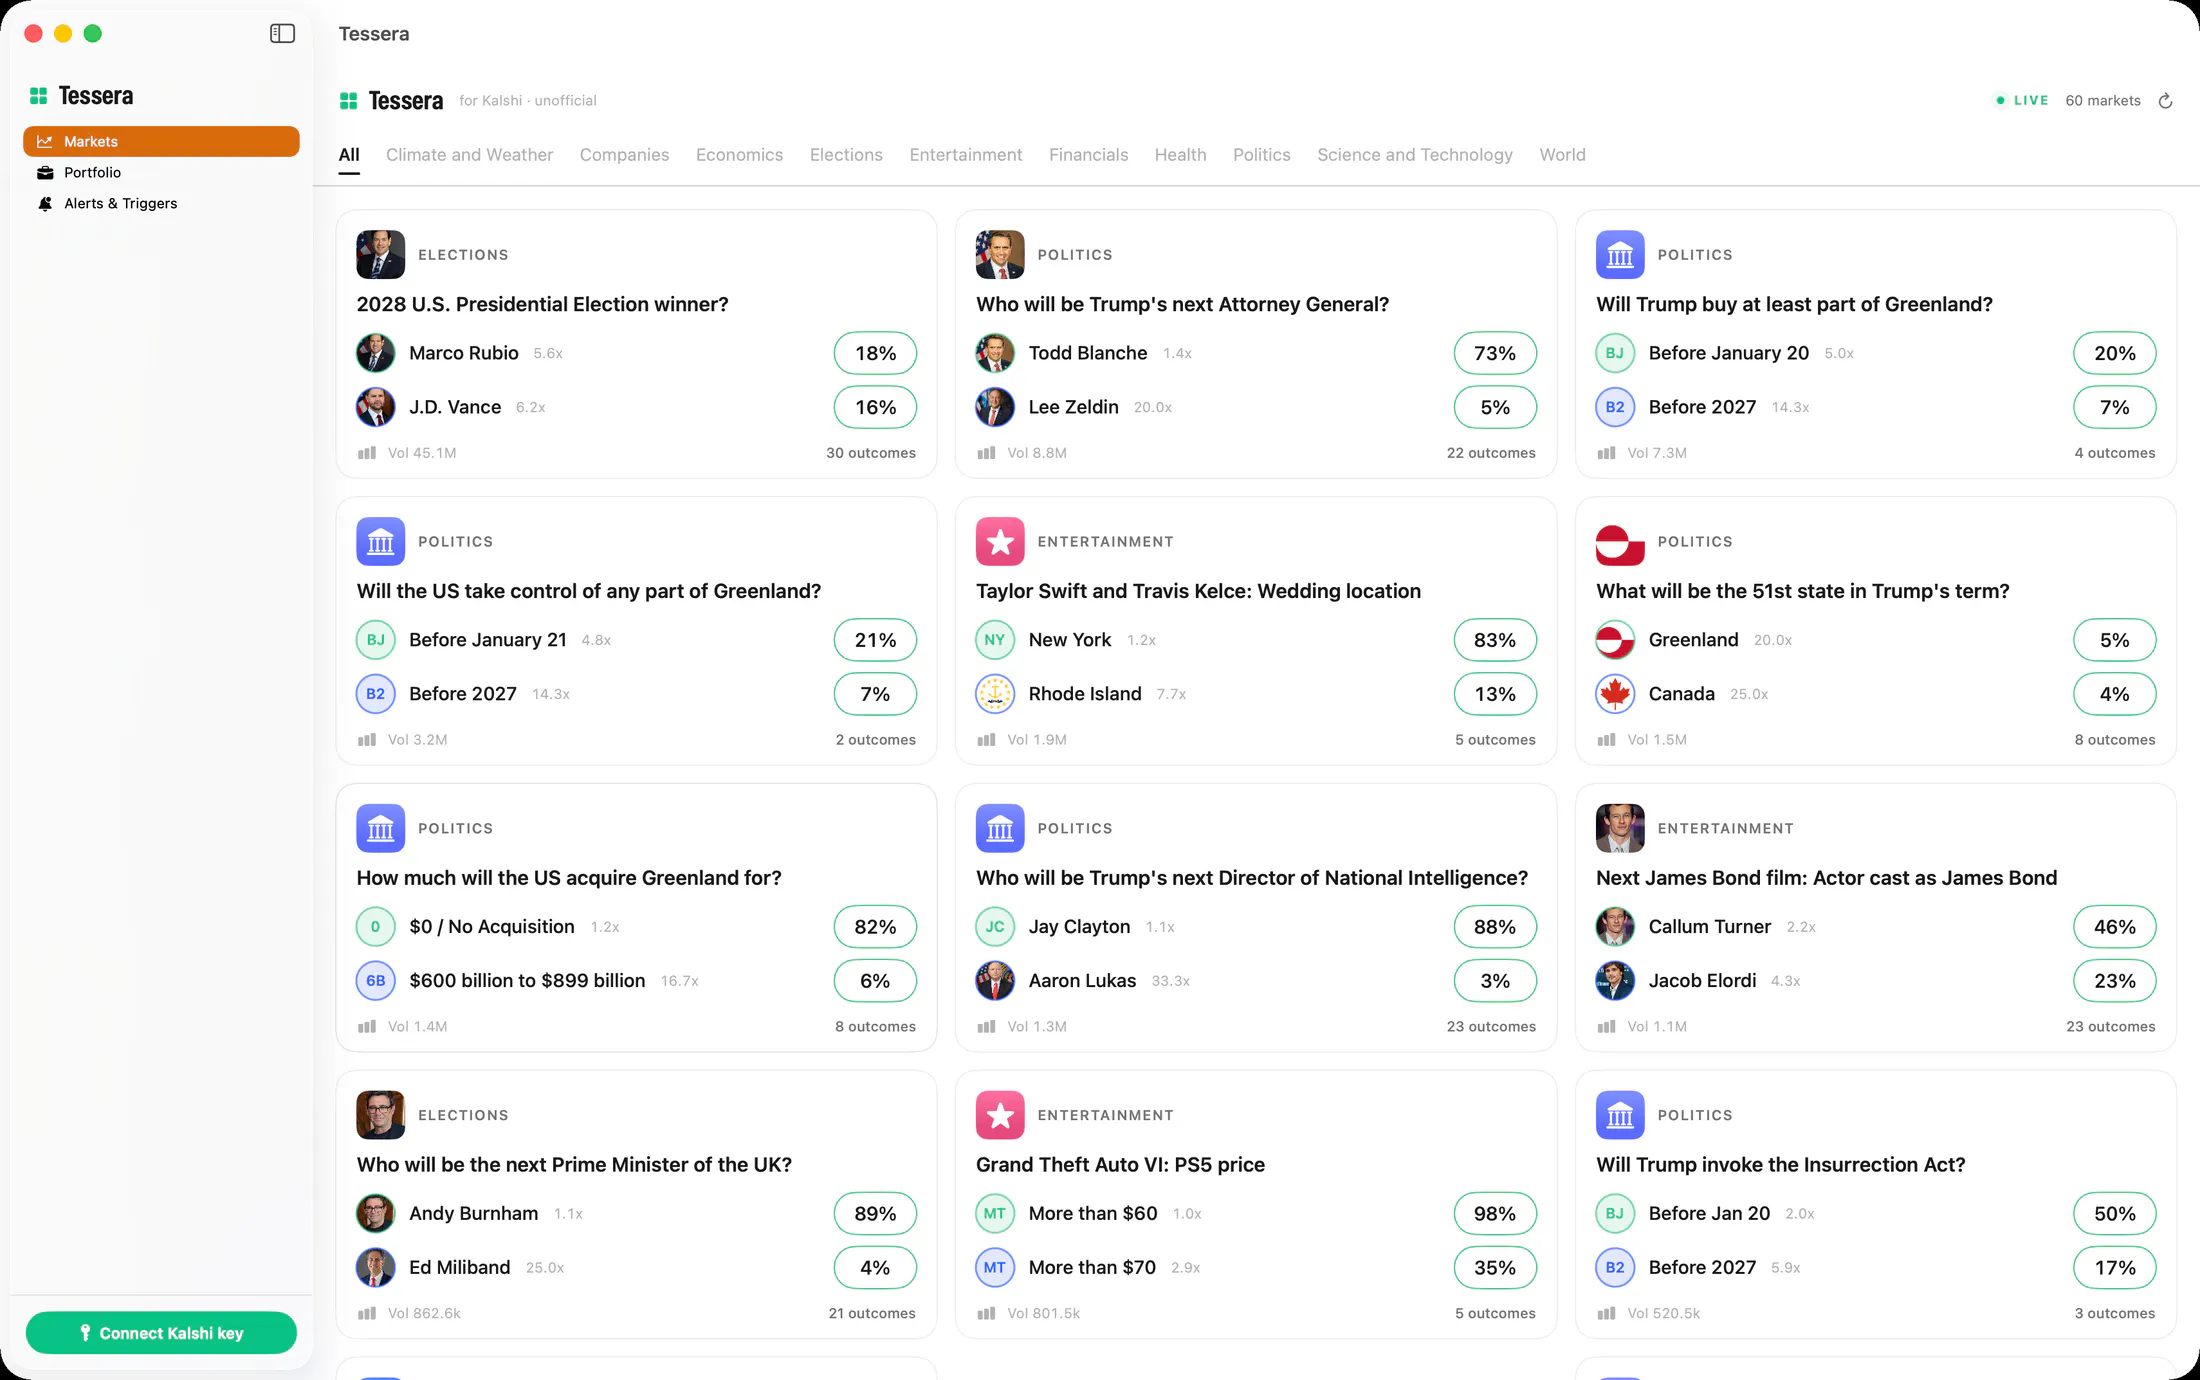The image size is (2200, 1380).
Task: Click Todd Blanche 73% odds button
Action: 1495,353
